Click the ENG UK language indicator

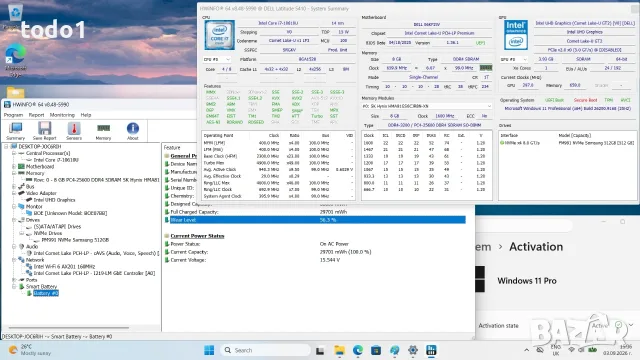tap(556, 350)
